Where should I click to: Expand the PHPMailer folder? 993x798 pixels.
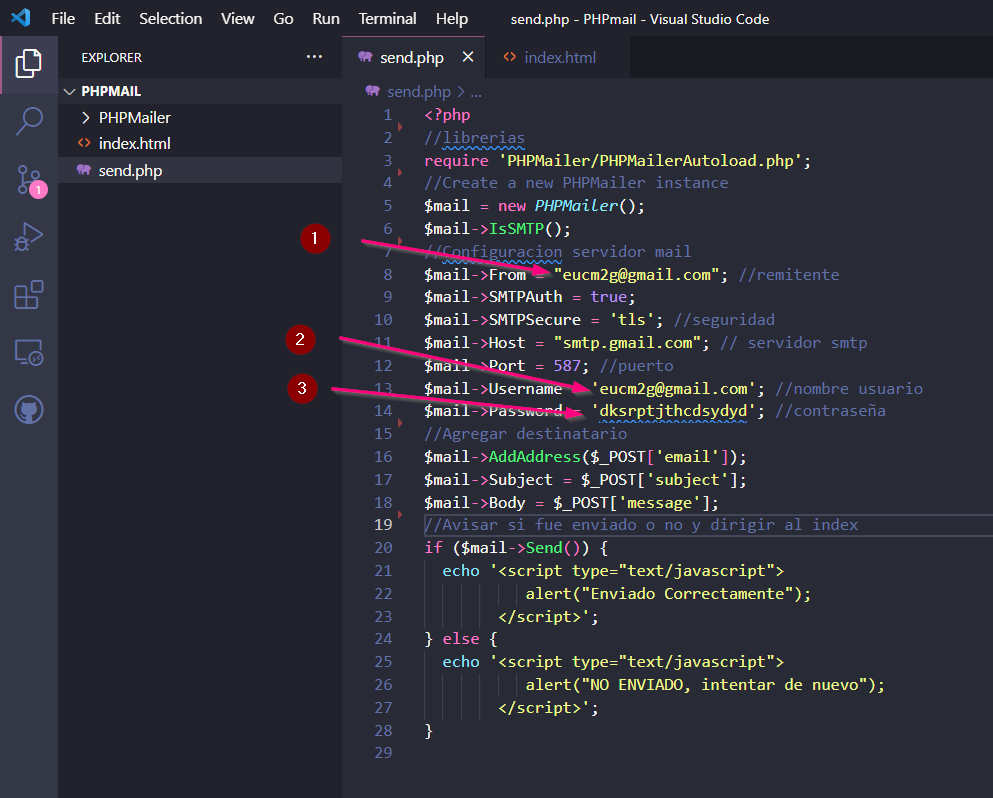[x=85, y=118]
